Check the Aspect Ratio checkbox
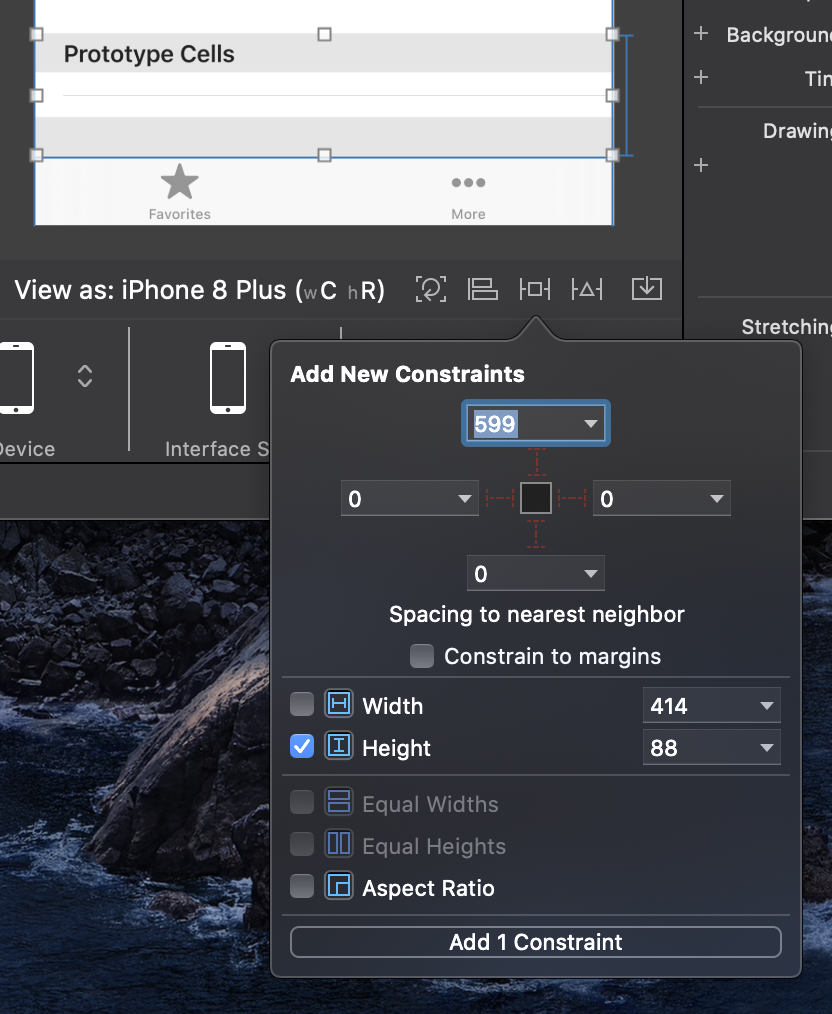 pyautogui.click(x=302, y=887)
